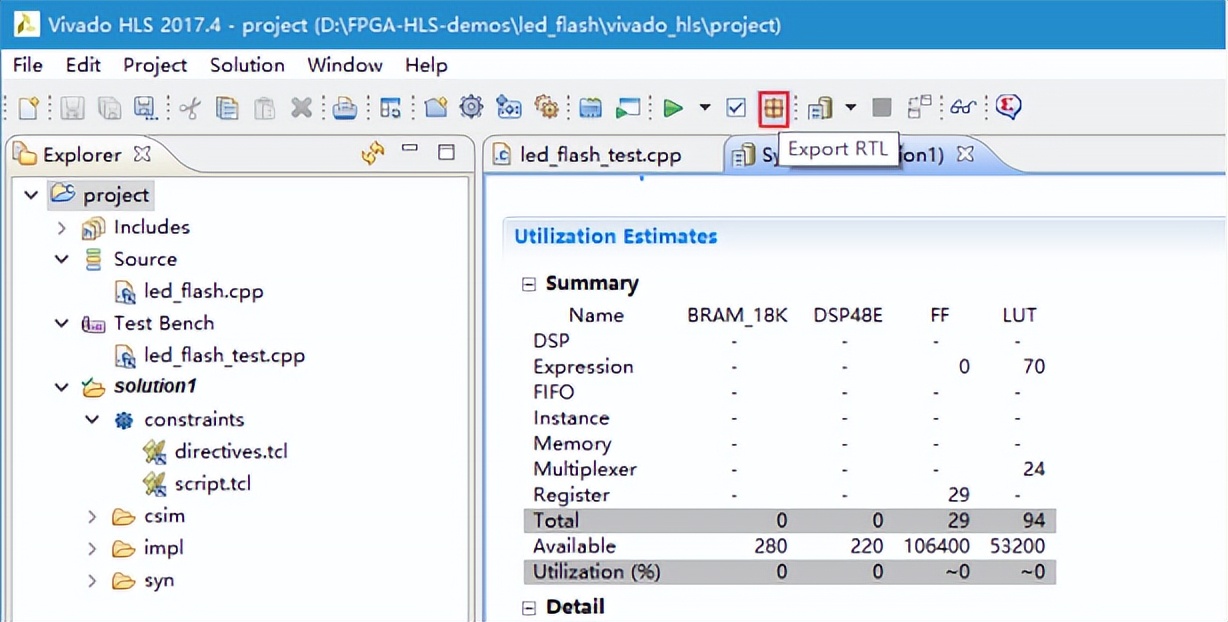Select script.tcl in the Explorer tree
1228x622 pixels.
tap(212, 483)
